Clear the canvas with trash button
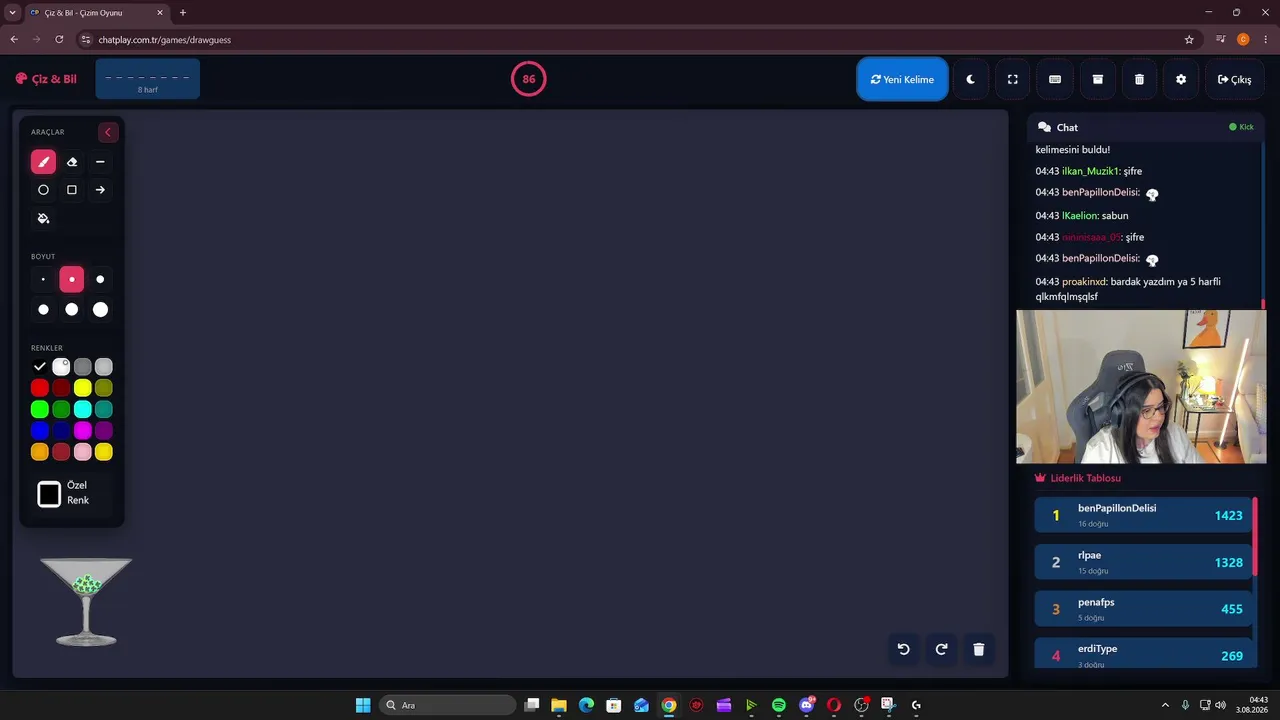The height and width of the screenshot is (720, 1280). [x=979, y=649]
